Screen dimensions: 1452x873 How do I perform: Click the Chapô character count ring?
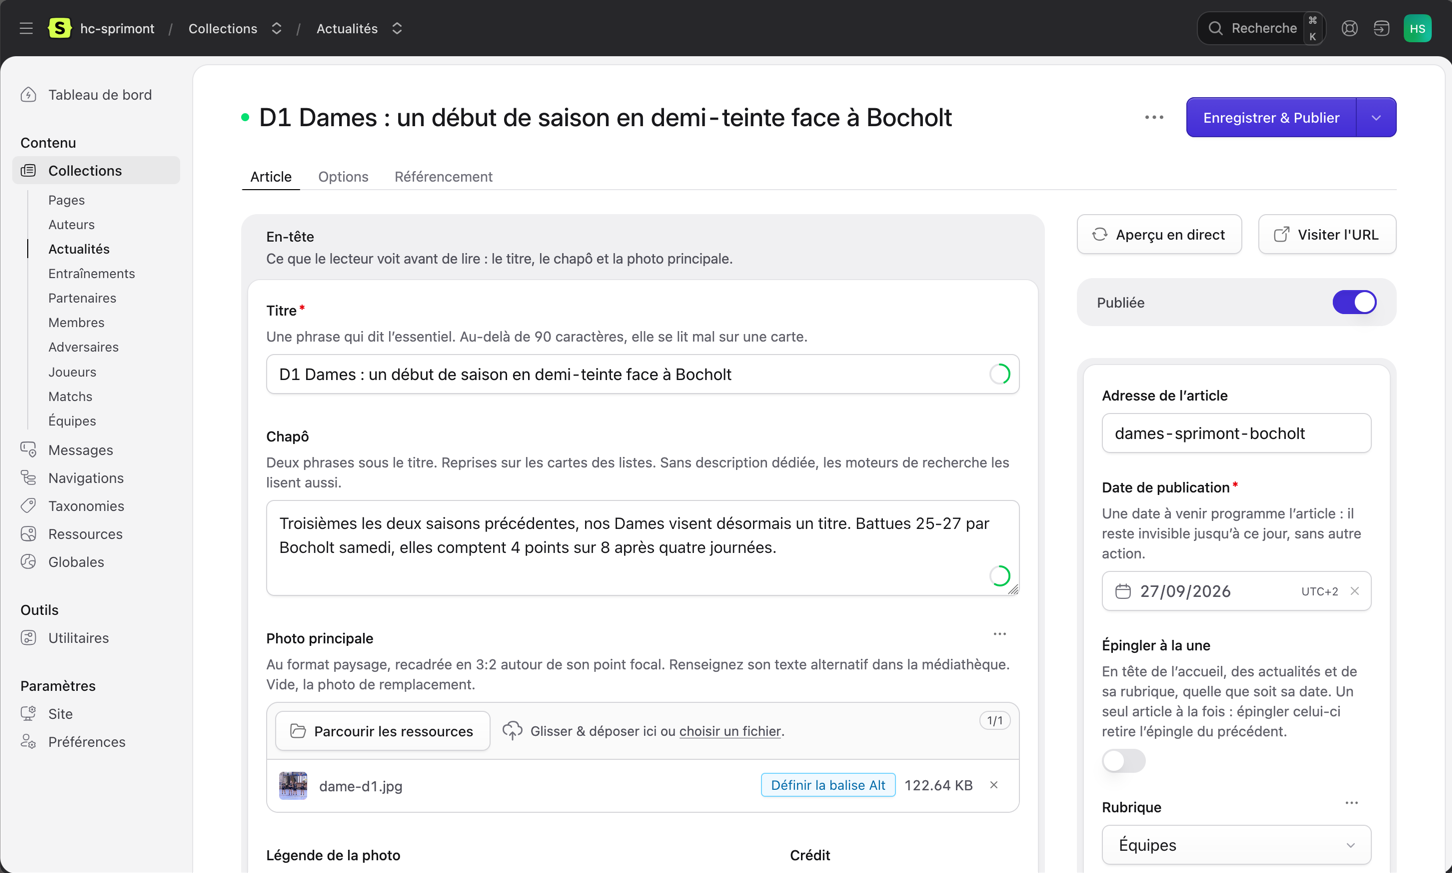coord(999,575)
